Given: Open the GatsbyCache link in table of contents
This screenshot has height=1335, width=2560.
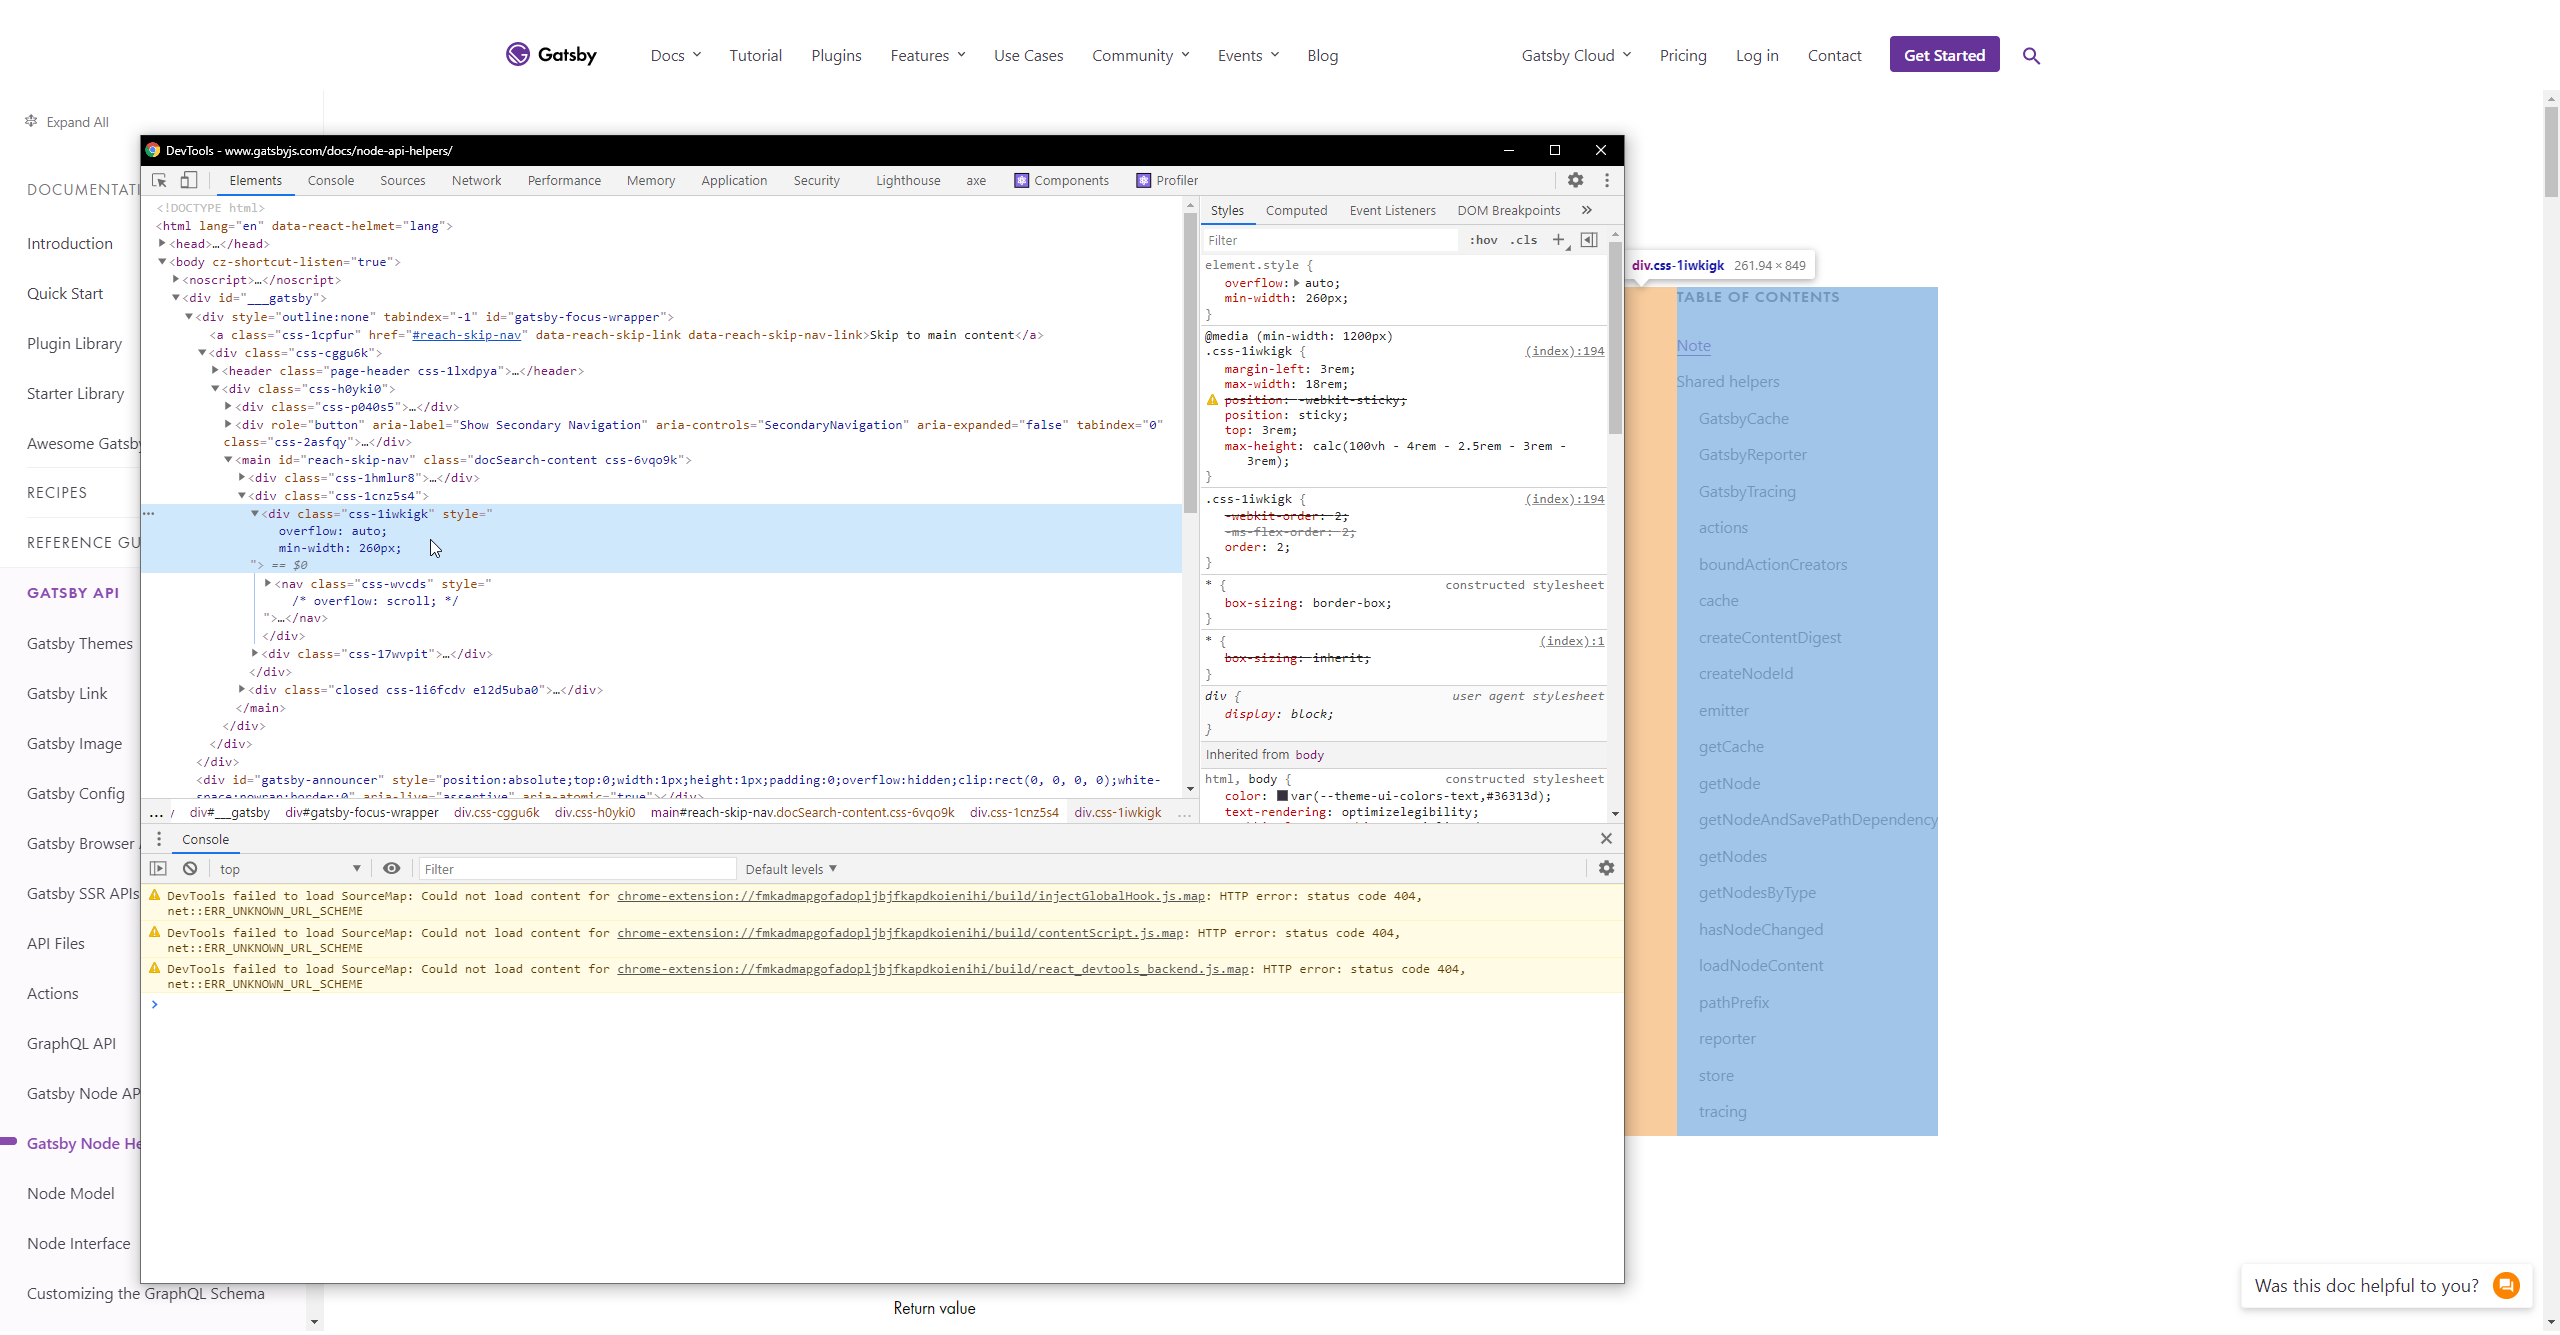Looking at the screenshot, I should pos(1743,418).
